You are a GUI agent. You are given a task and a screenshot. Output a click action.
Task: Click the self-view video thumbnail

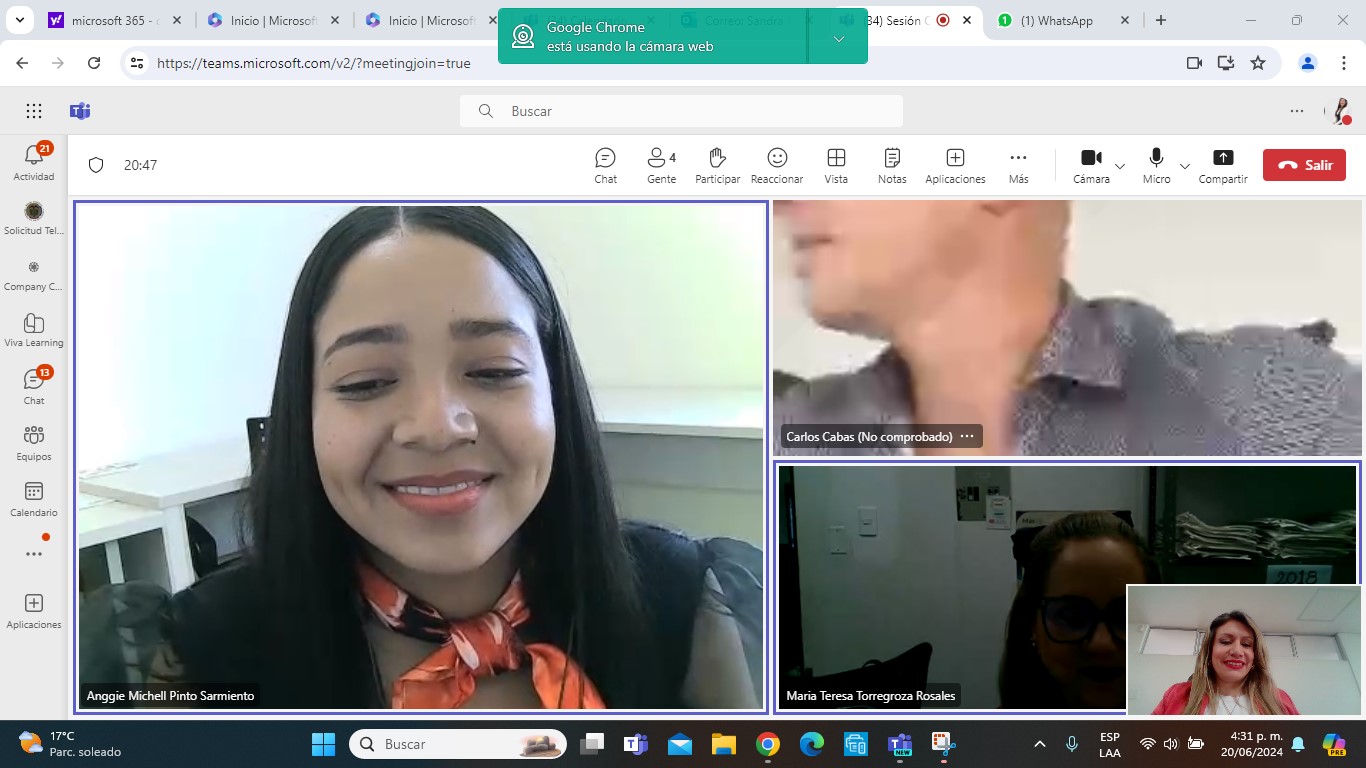(1244, 650)
